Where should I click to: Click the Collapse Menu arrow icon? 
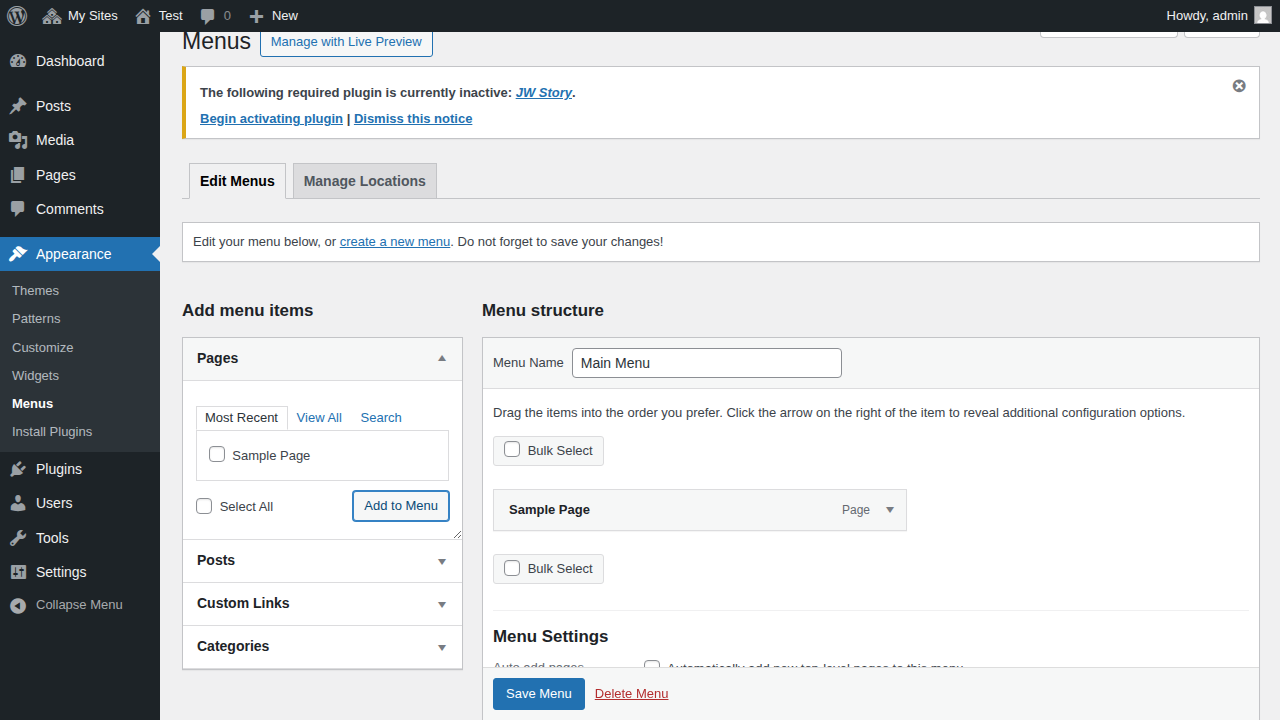pos(18,605)
